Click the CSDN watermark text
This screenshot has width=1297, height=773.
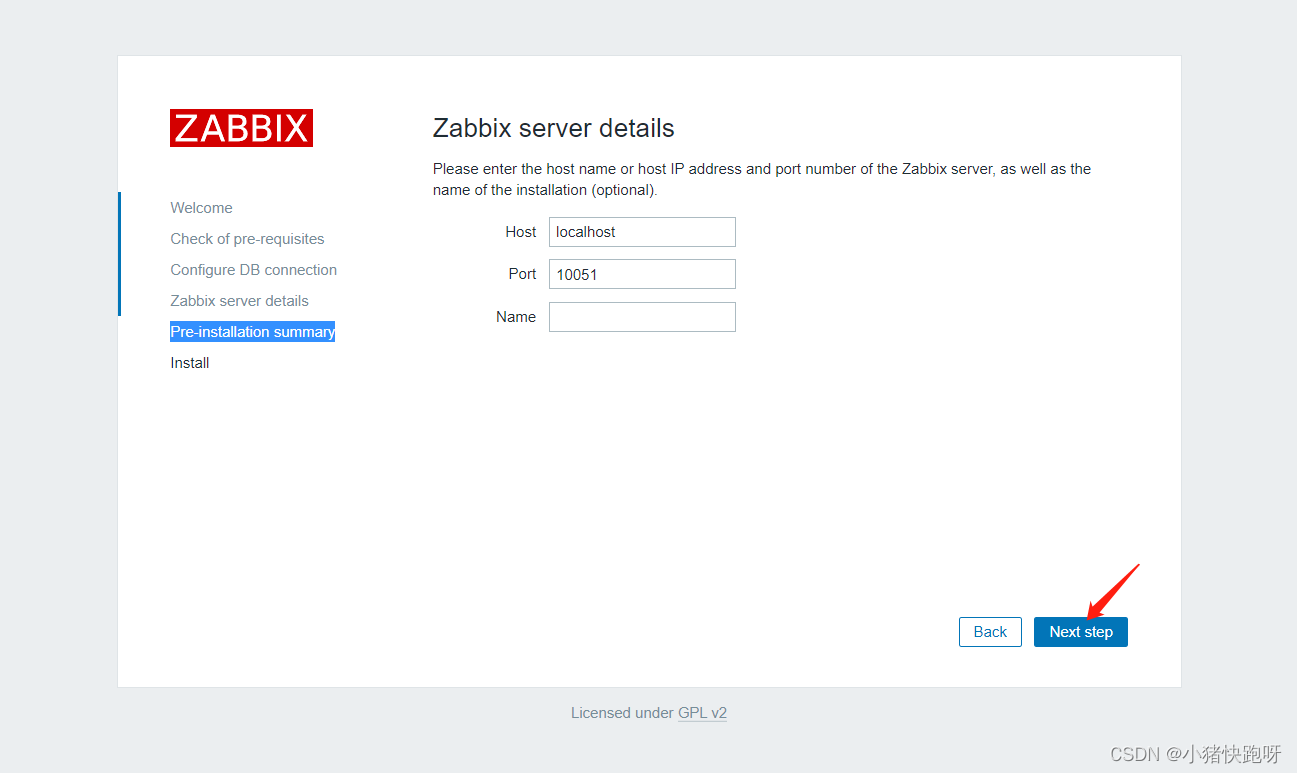click(1195, 753)
